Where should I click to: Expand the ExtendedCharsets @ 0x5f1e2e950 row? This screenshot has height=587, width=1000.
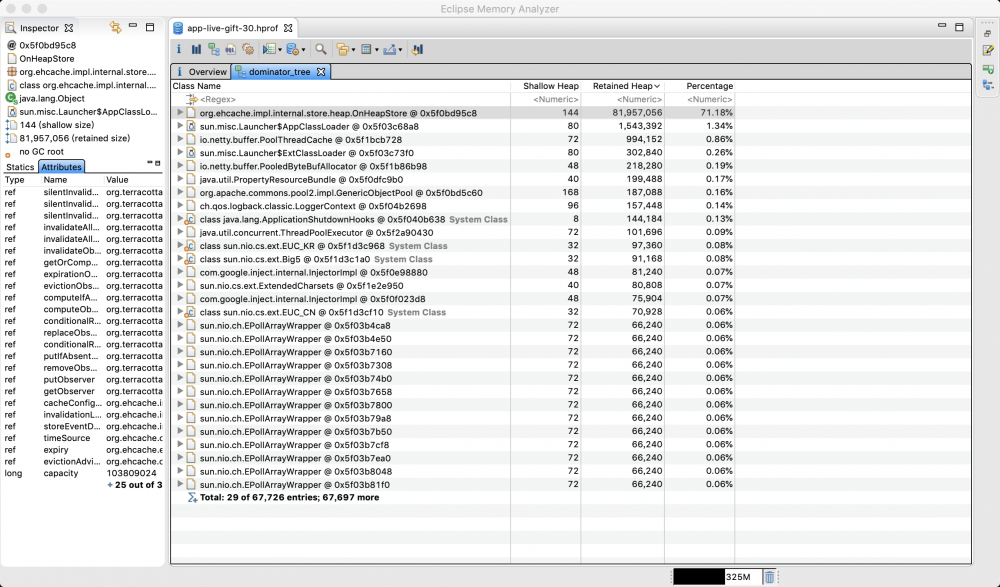click(180, 285)
